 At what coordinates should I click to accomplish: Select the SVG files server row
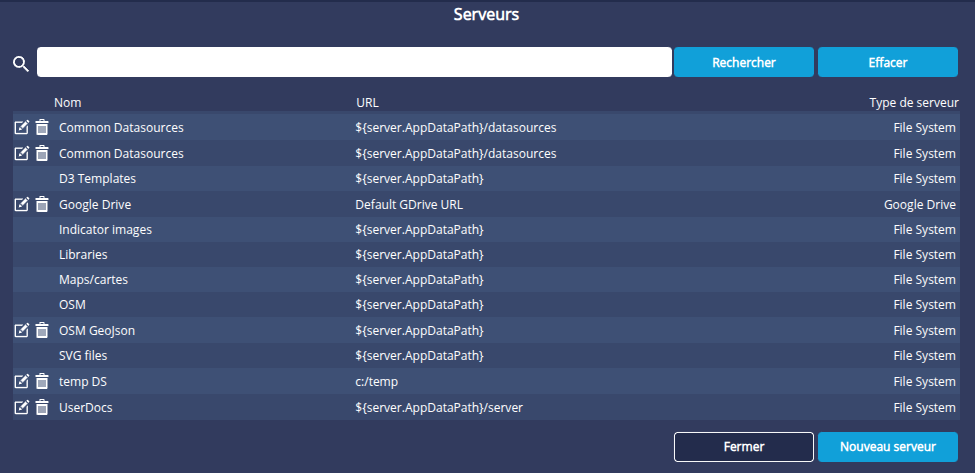83,355
